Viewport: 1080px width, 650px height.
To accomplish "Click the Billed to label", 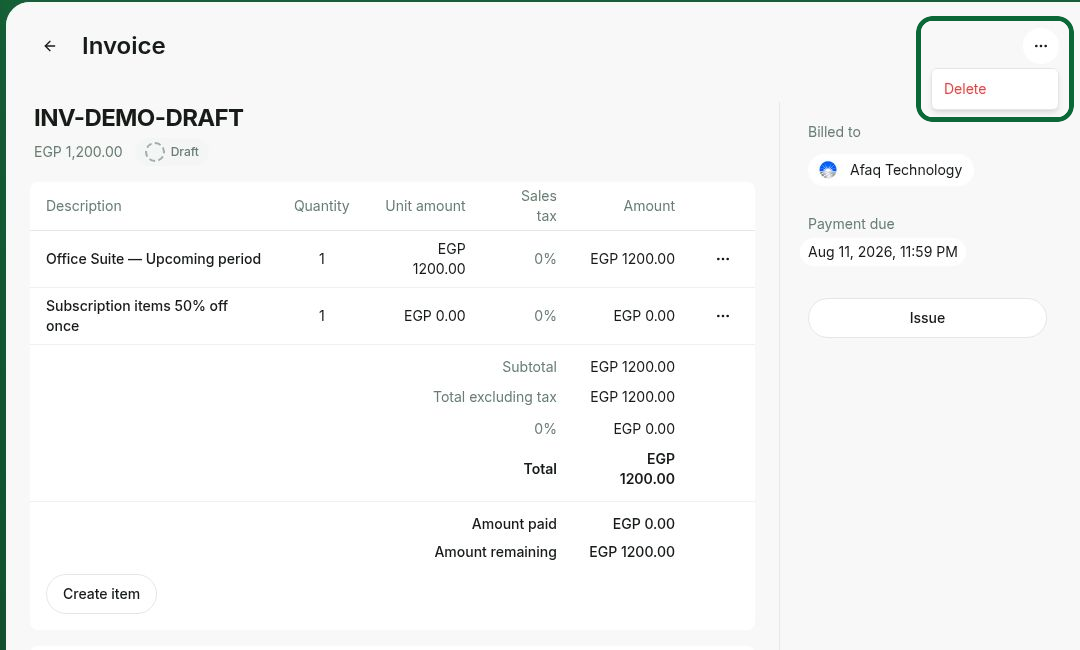I will pyautogui.click(x=834, y=132).
